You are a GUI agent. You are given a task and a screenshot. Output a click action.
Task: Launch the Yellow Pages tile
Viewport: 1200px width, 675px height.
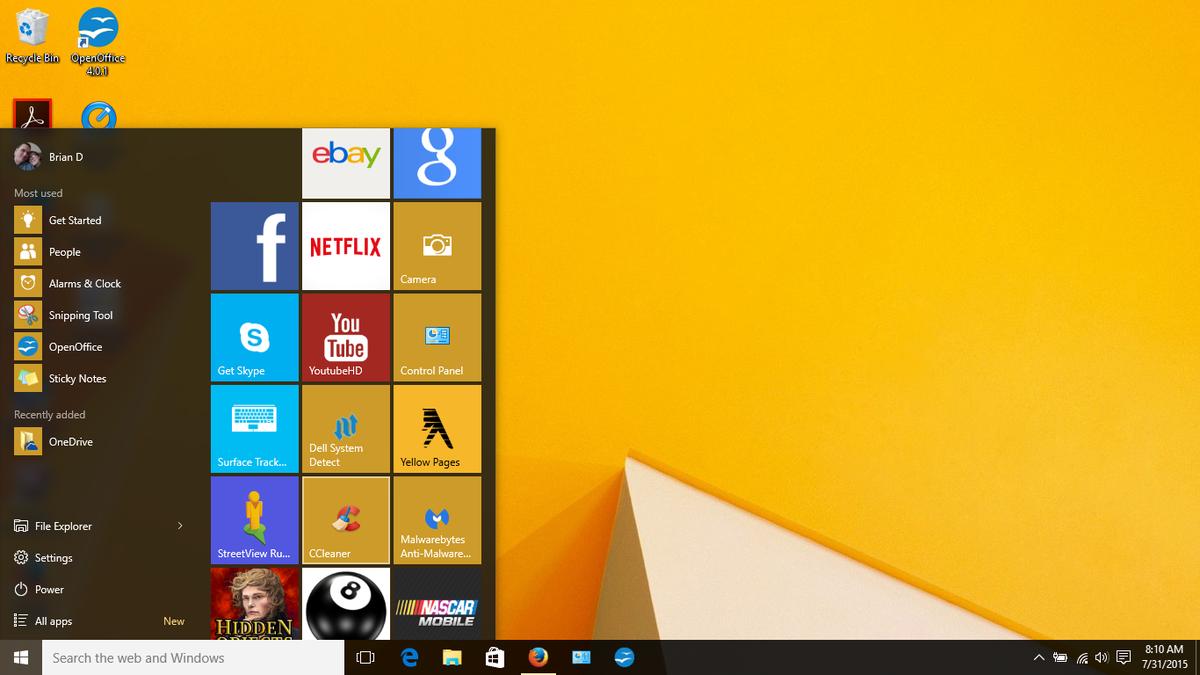pyautogui.click(x=437, y=429)
